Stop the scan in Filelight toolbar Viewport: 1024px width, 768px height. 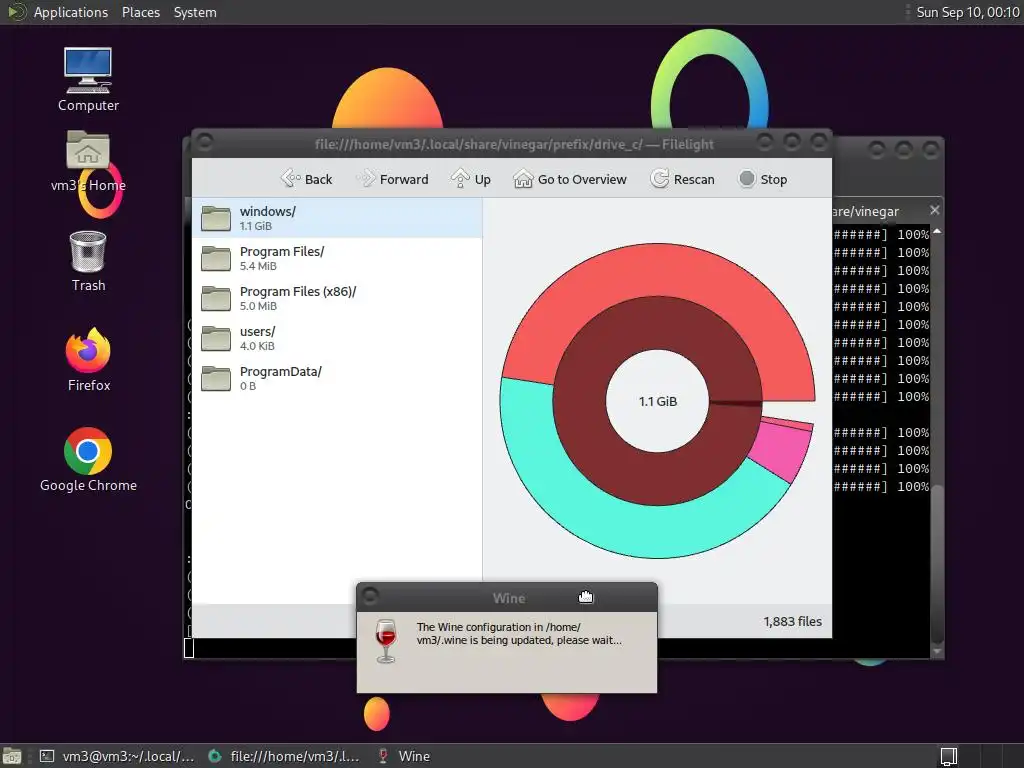pyautogui.click(x=762, y=179)
